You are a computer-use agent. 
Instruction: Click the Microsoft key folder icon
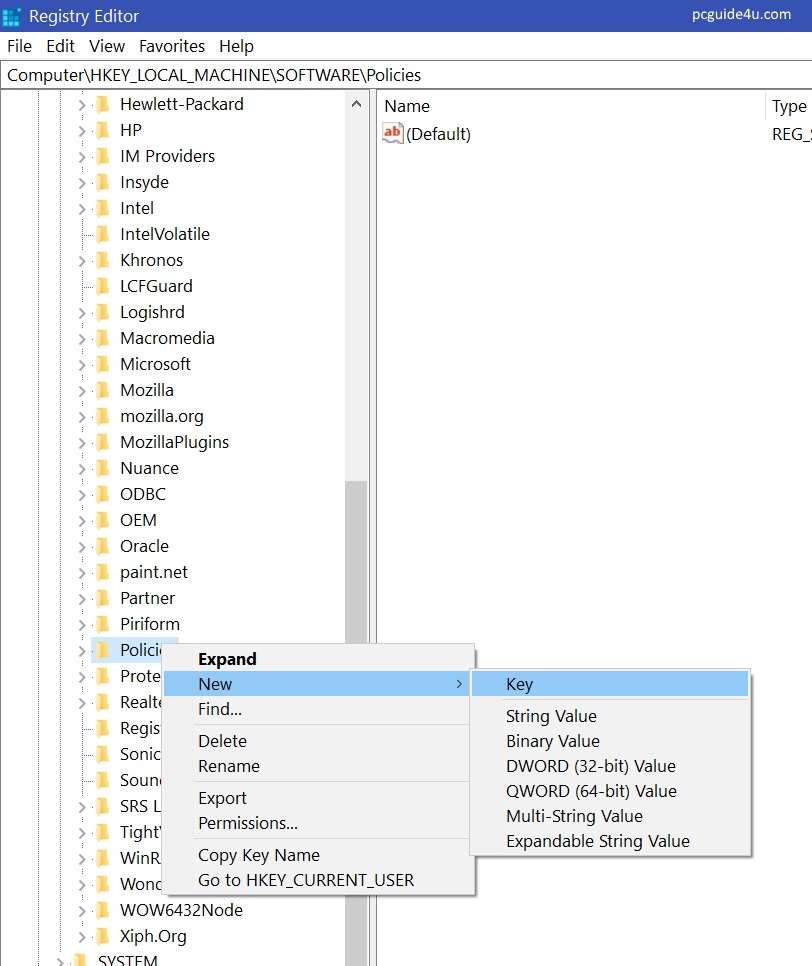pos(102,364)
